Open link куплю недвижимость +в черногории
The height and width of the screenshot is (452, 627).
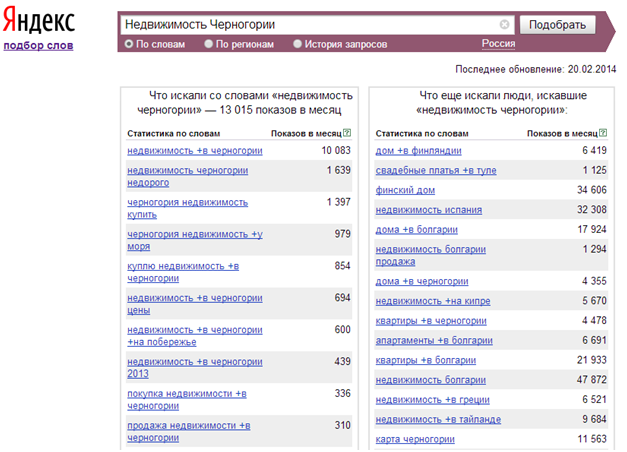coord(183,272)
